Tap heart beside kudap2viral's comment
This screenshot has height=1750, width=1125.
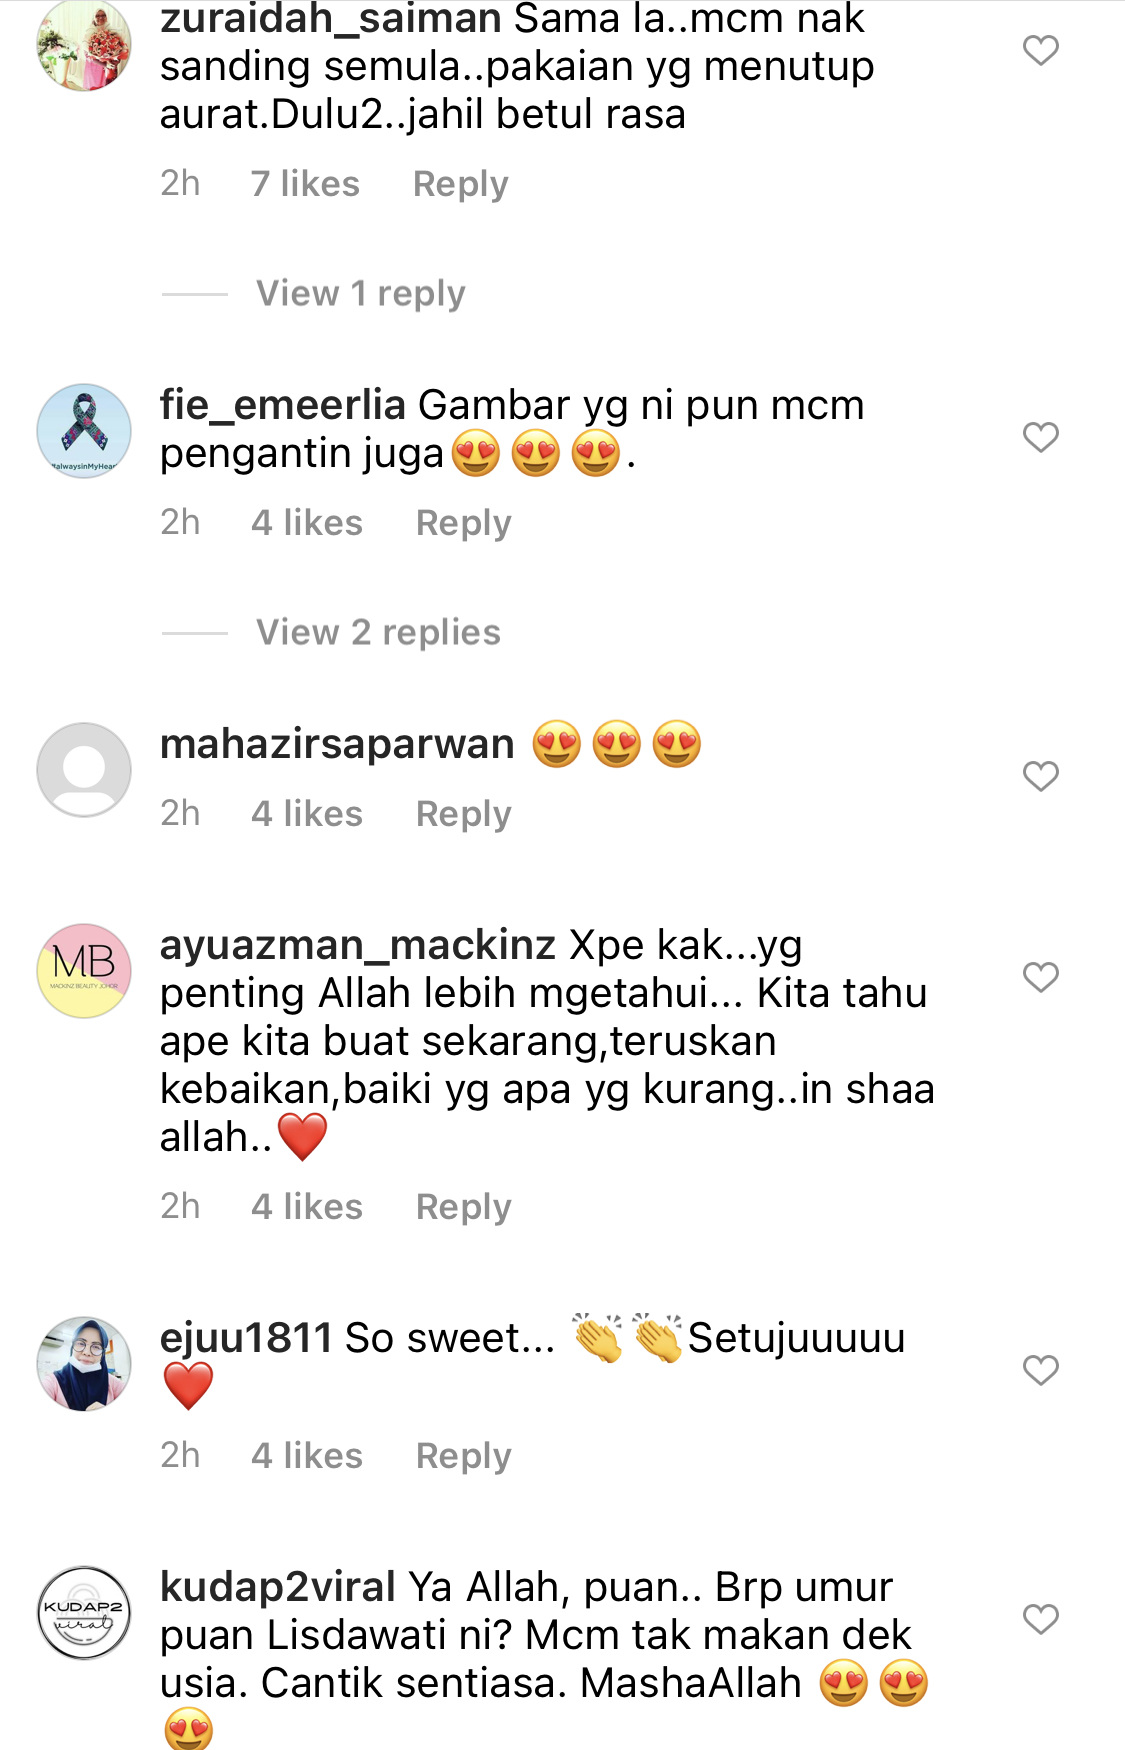click(x=1040, y=1619)
